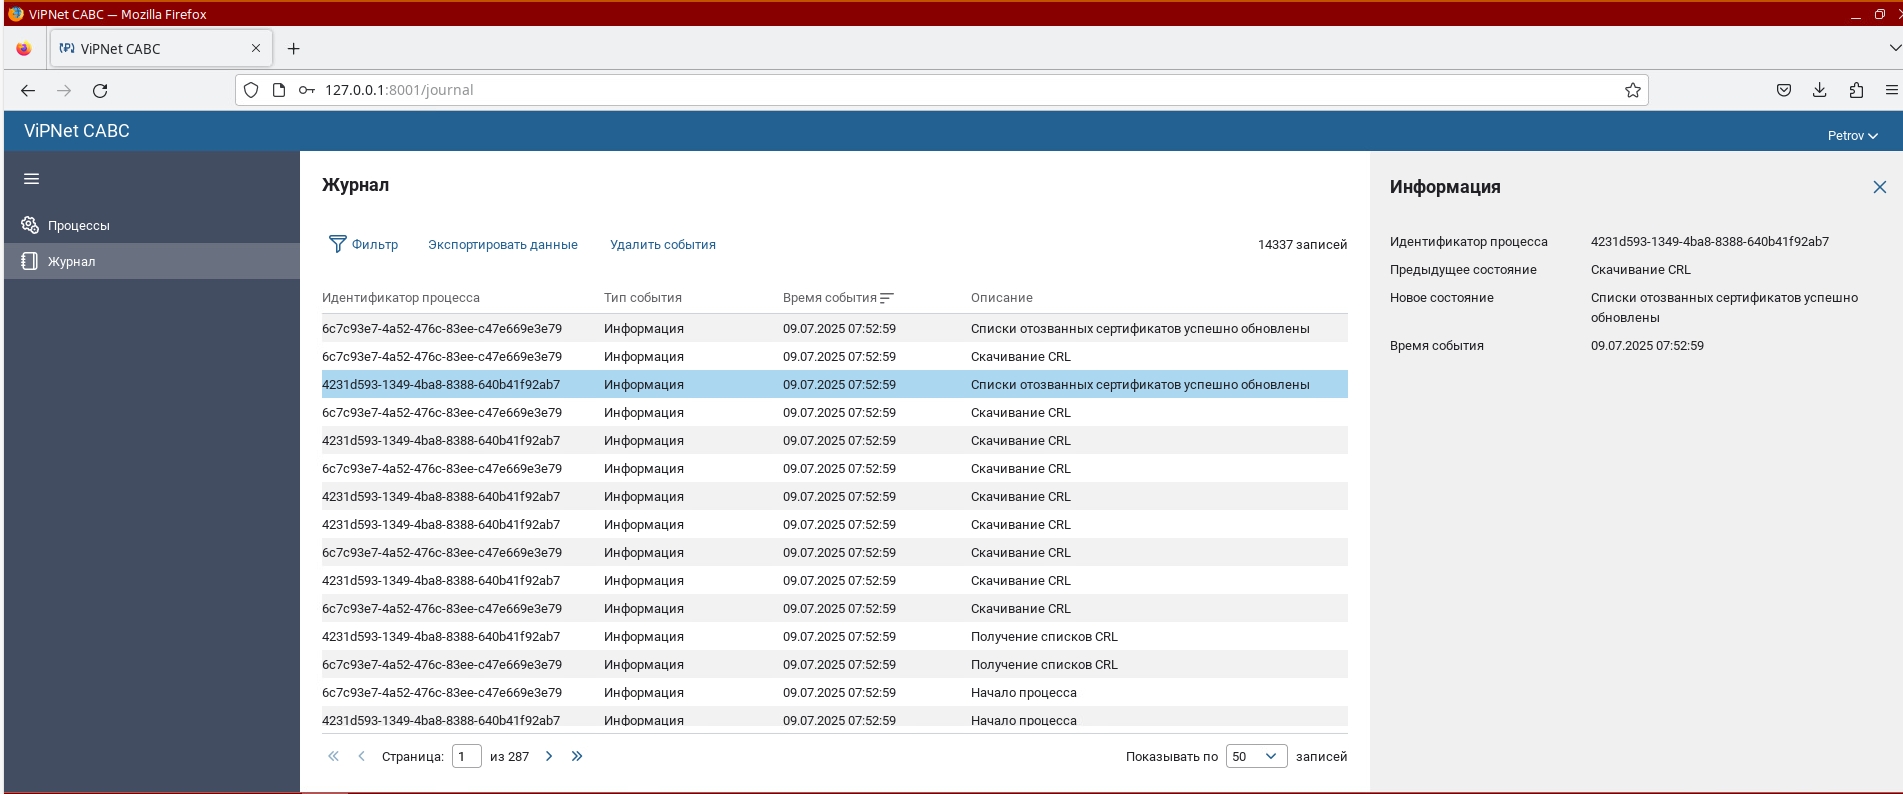Screen dimensions: 1903x794
Task: Go to the next journal page
Action: coord(549,756)
